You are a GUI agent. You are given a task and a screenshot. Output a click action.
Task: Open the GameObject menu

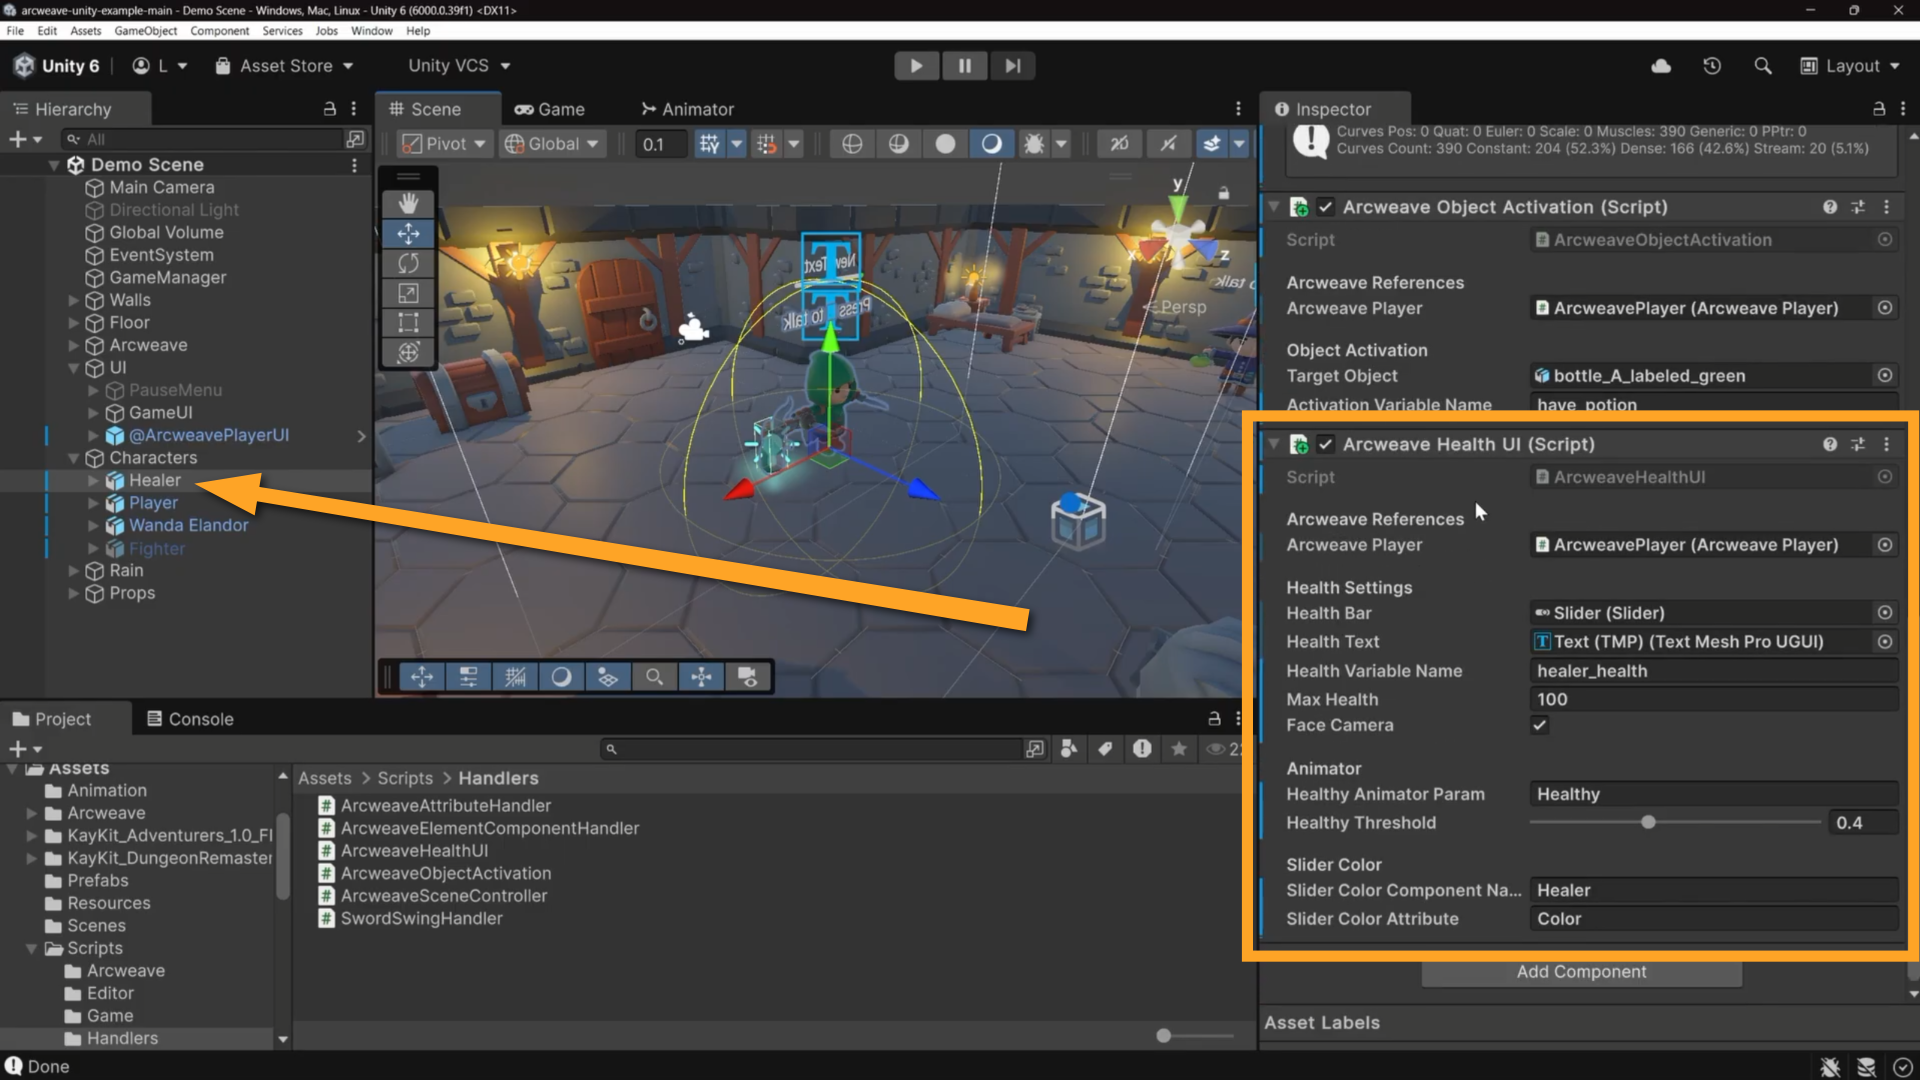(146, 31)
